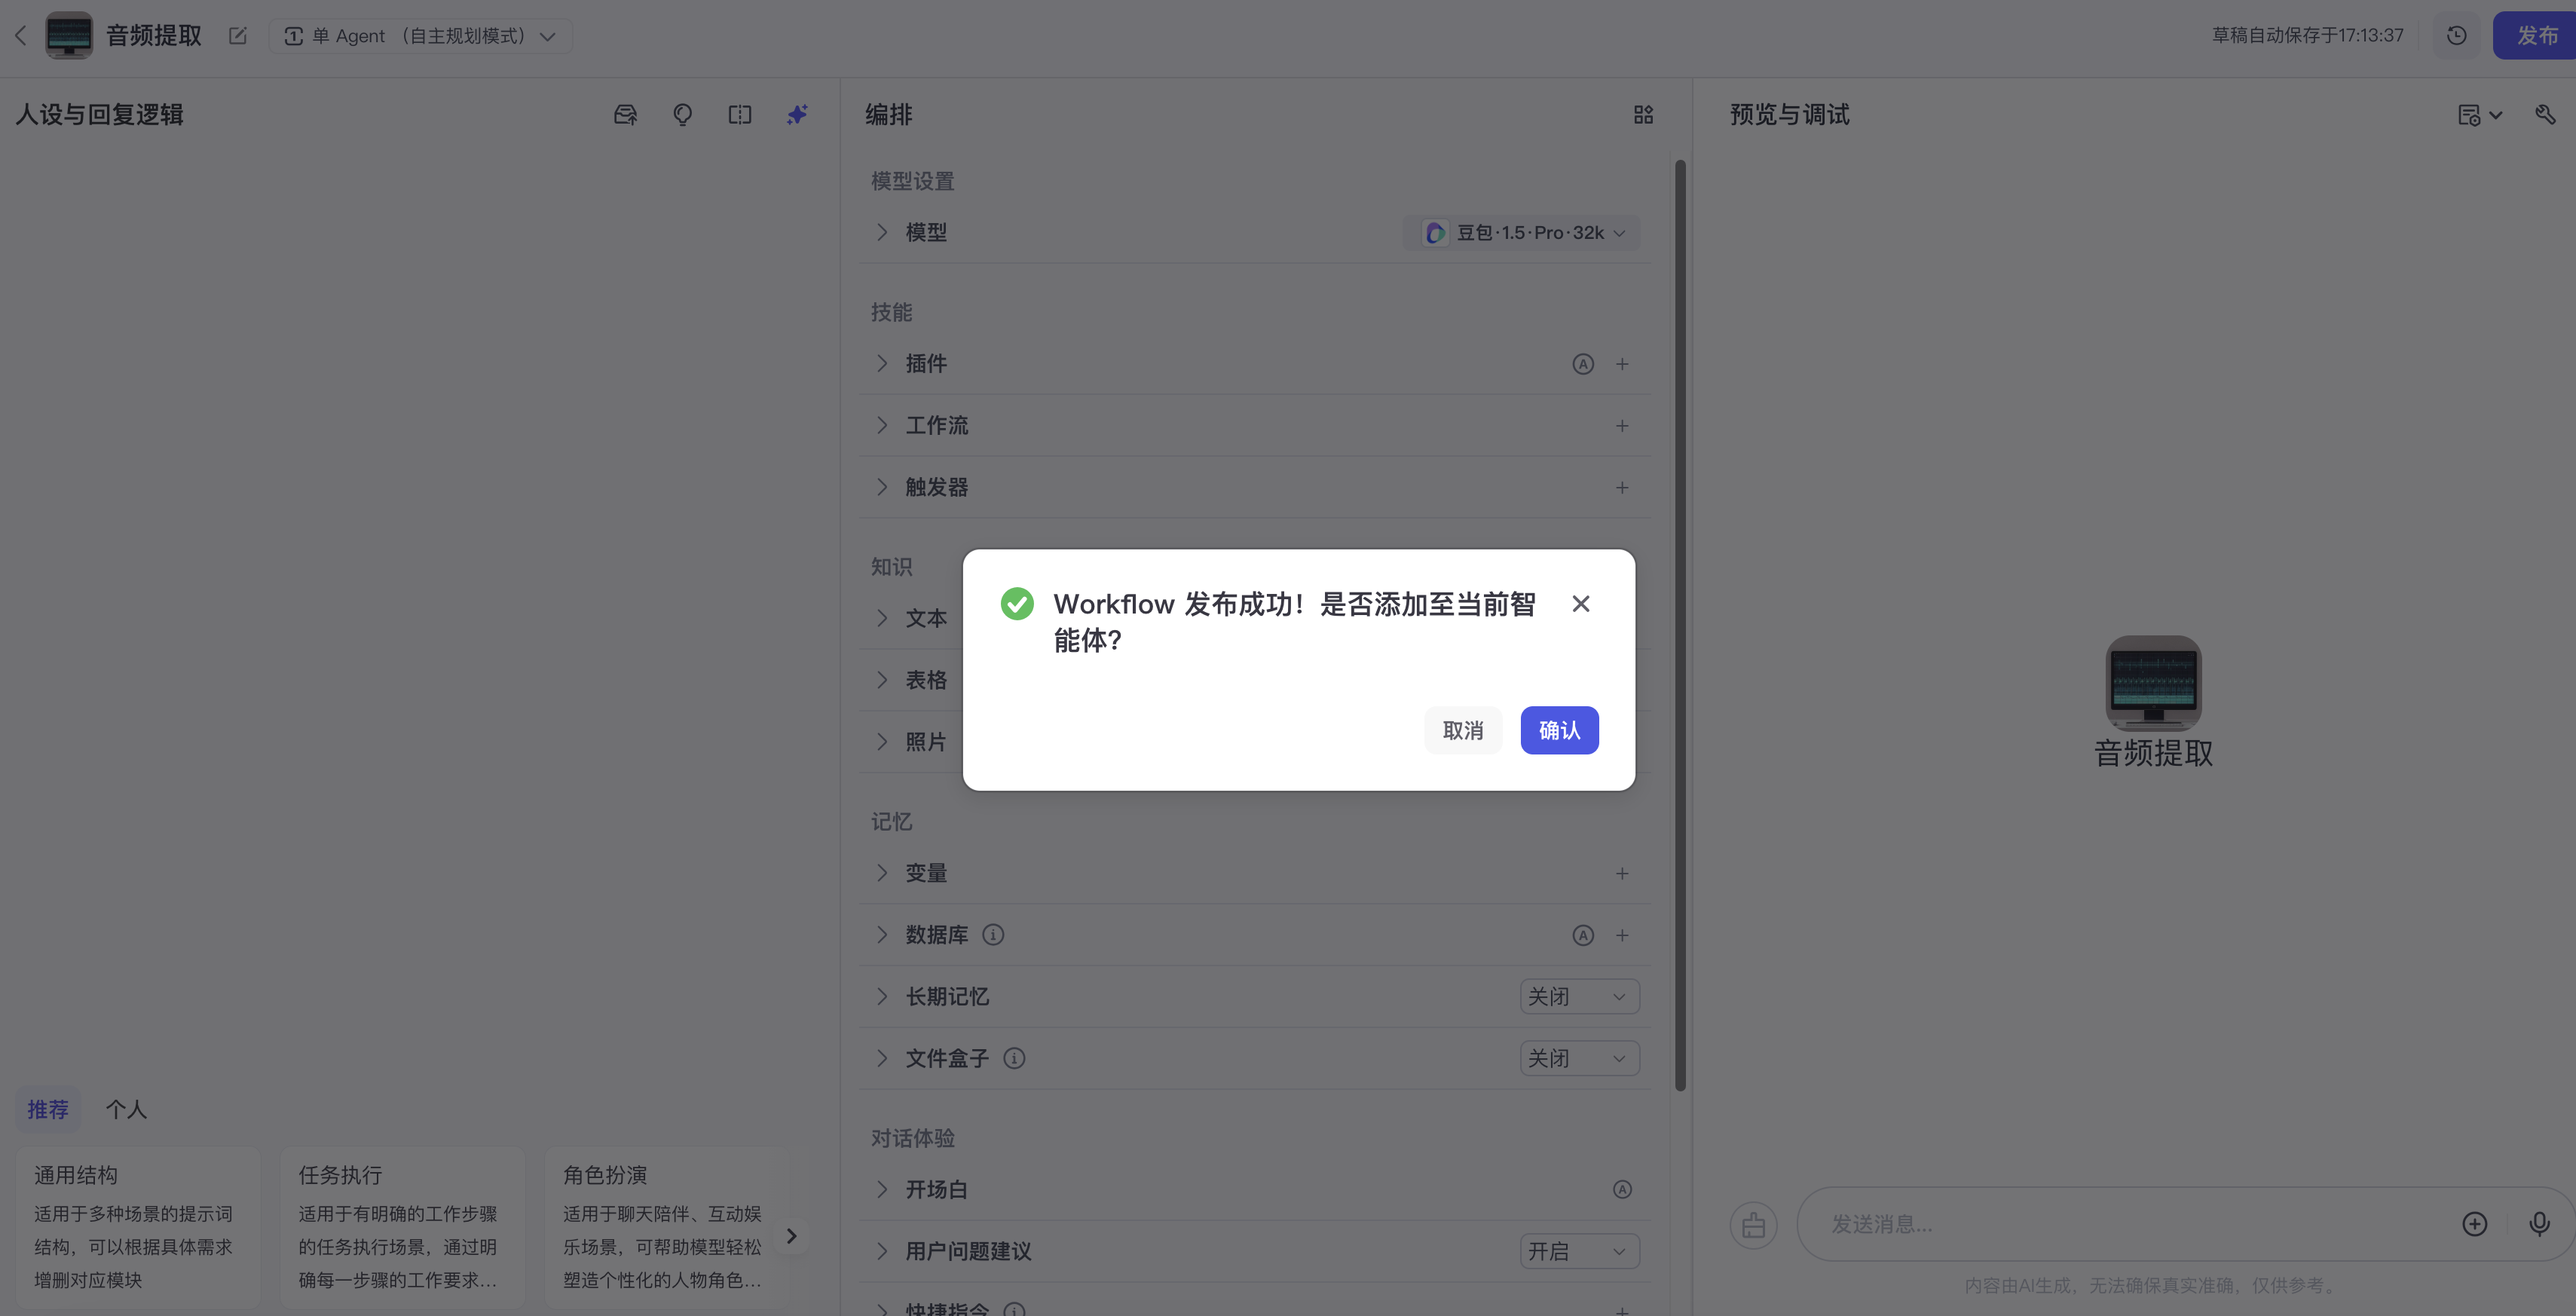Add a variable with plus icon
This screenshot has height=1316, width=2576.
(1622, 874)
